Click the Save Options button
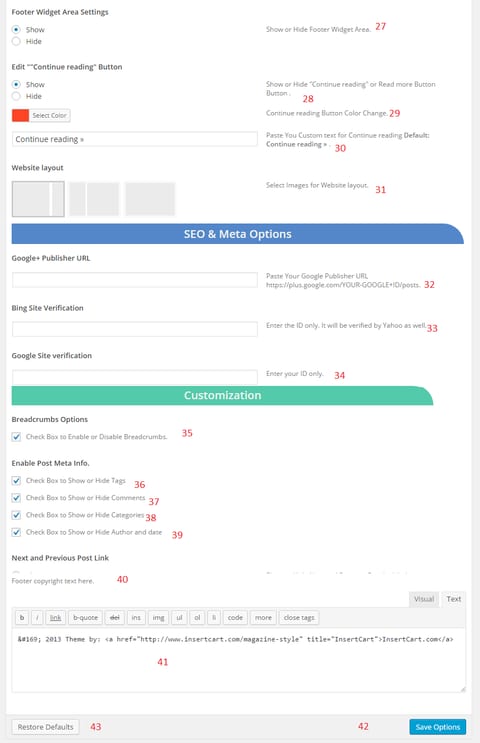This screenshot has height=743, width=480. (x=437, y=727)
